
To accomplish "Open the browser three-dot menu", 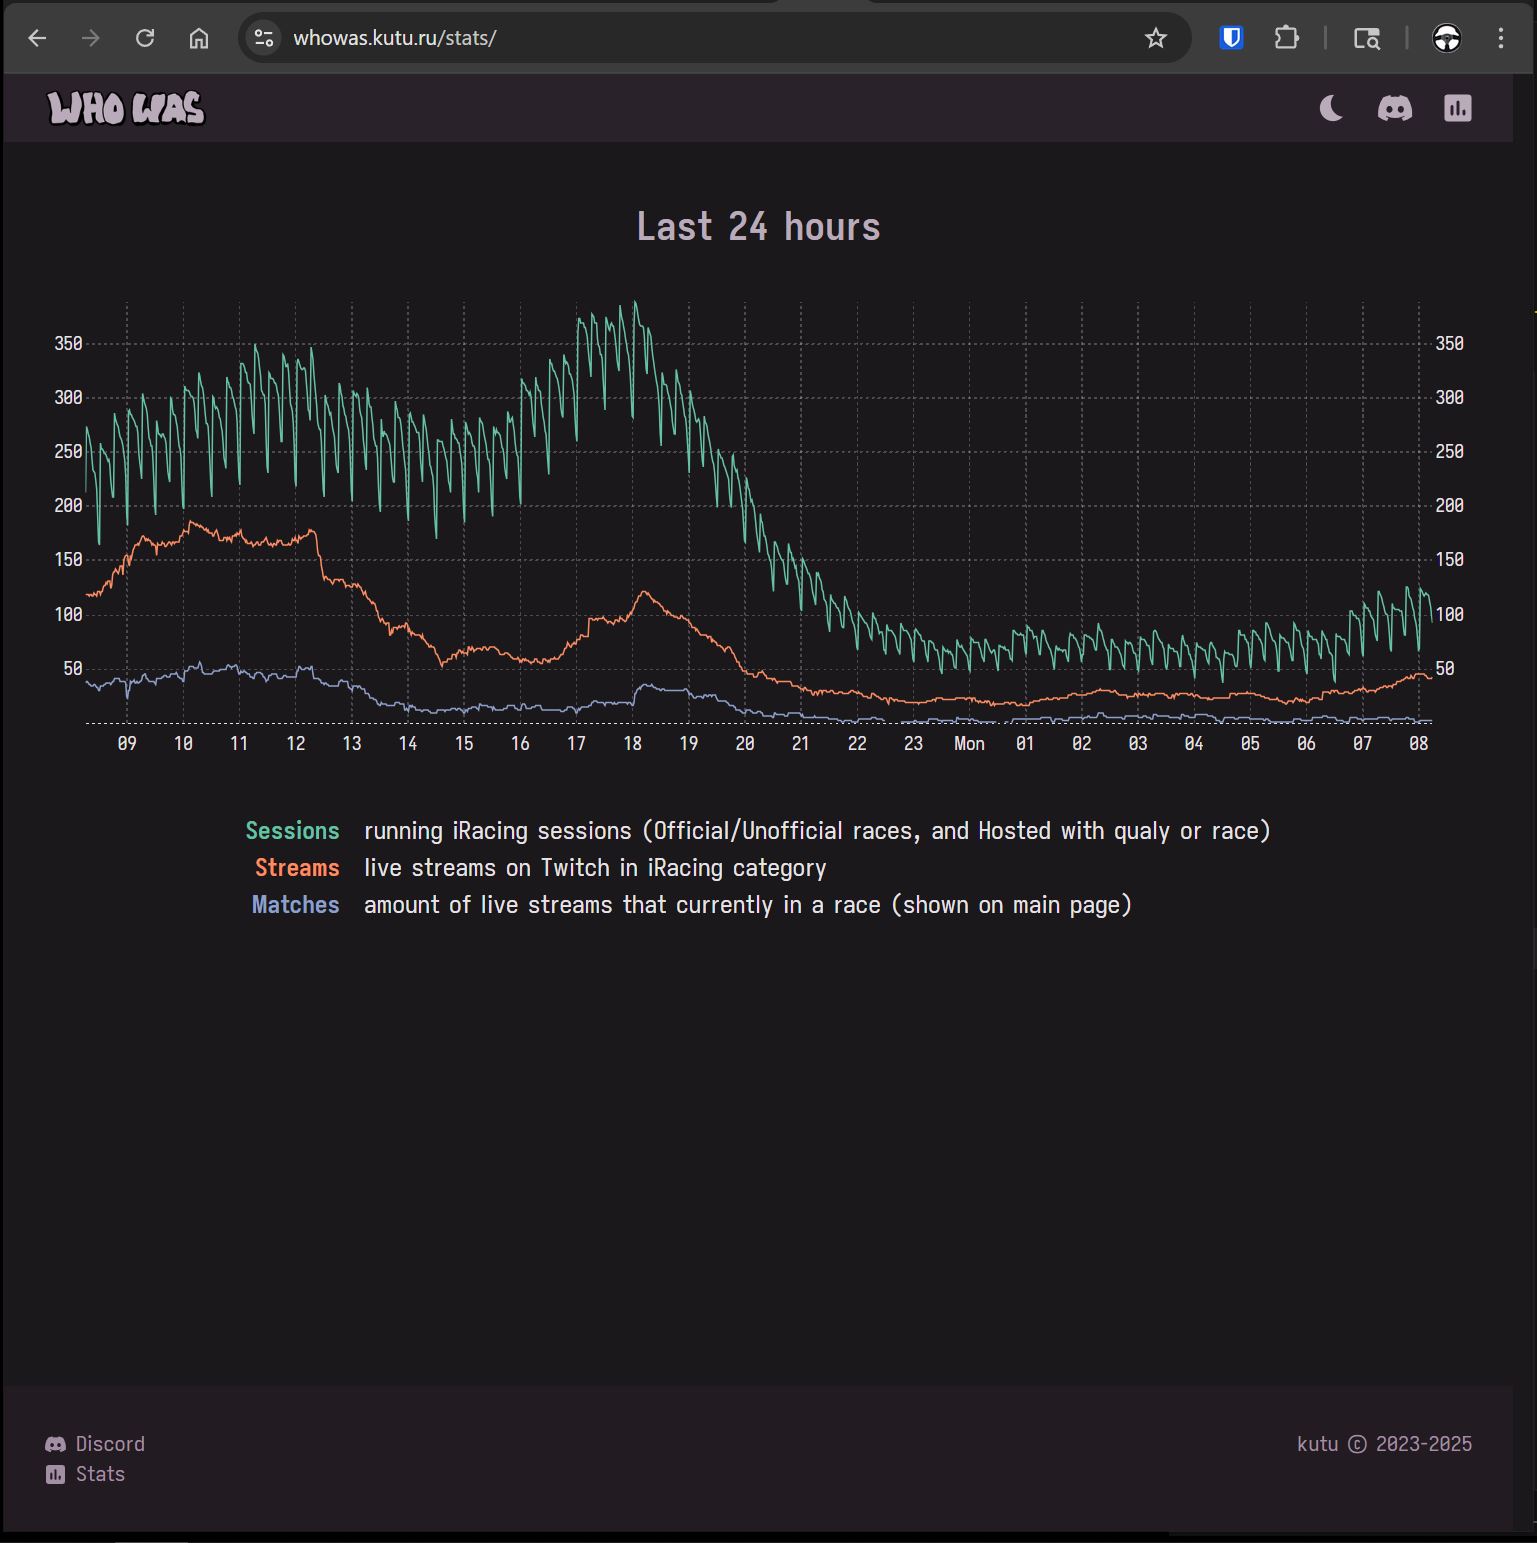I will (1499, 38).
